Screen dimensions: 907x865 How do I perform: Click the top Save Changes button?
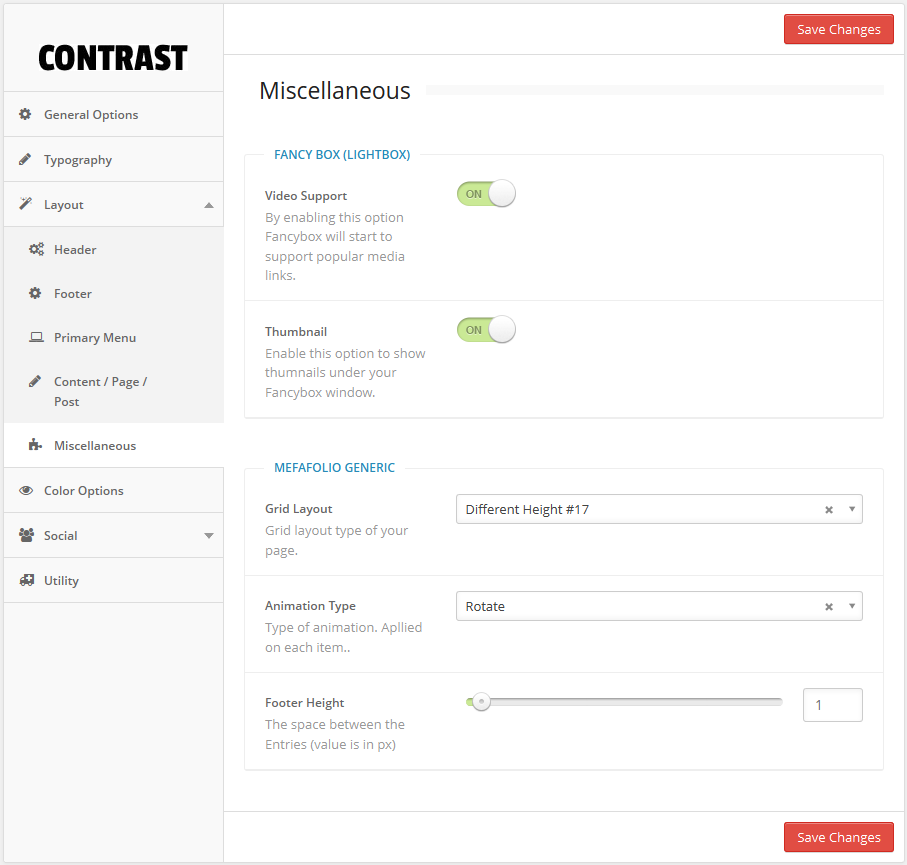838,29
